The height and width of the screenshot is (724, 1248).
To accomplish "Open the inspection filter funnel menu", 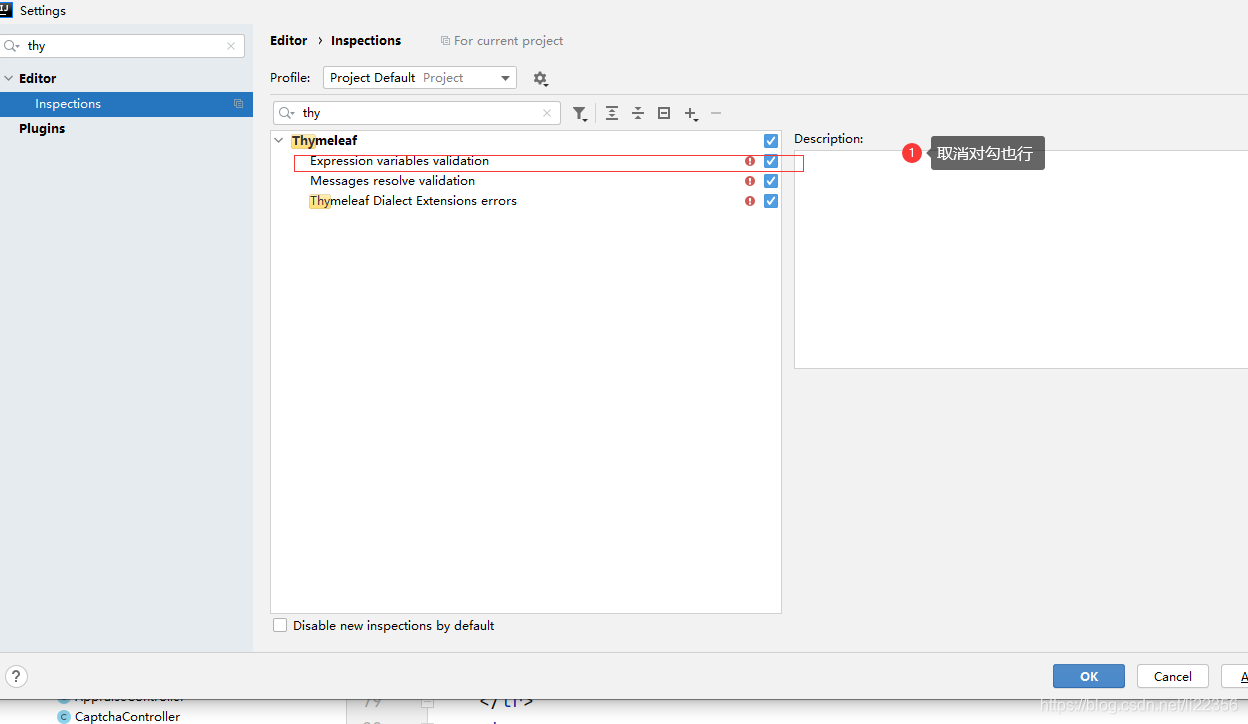I will click(x=580, y=114).
